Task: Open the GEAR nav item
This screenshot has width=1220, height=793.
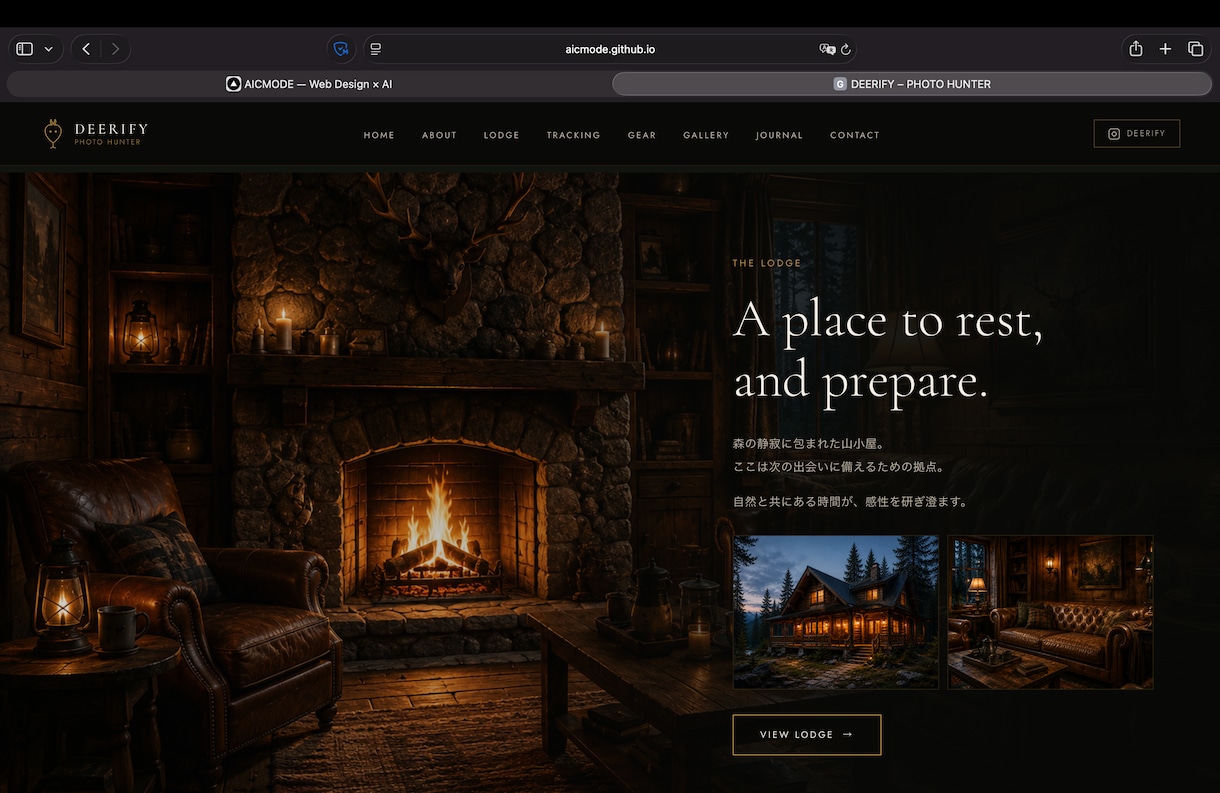Action: point(642,135)
